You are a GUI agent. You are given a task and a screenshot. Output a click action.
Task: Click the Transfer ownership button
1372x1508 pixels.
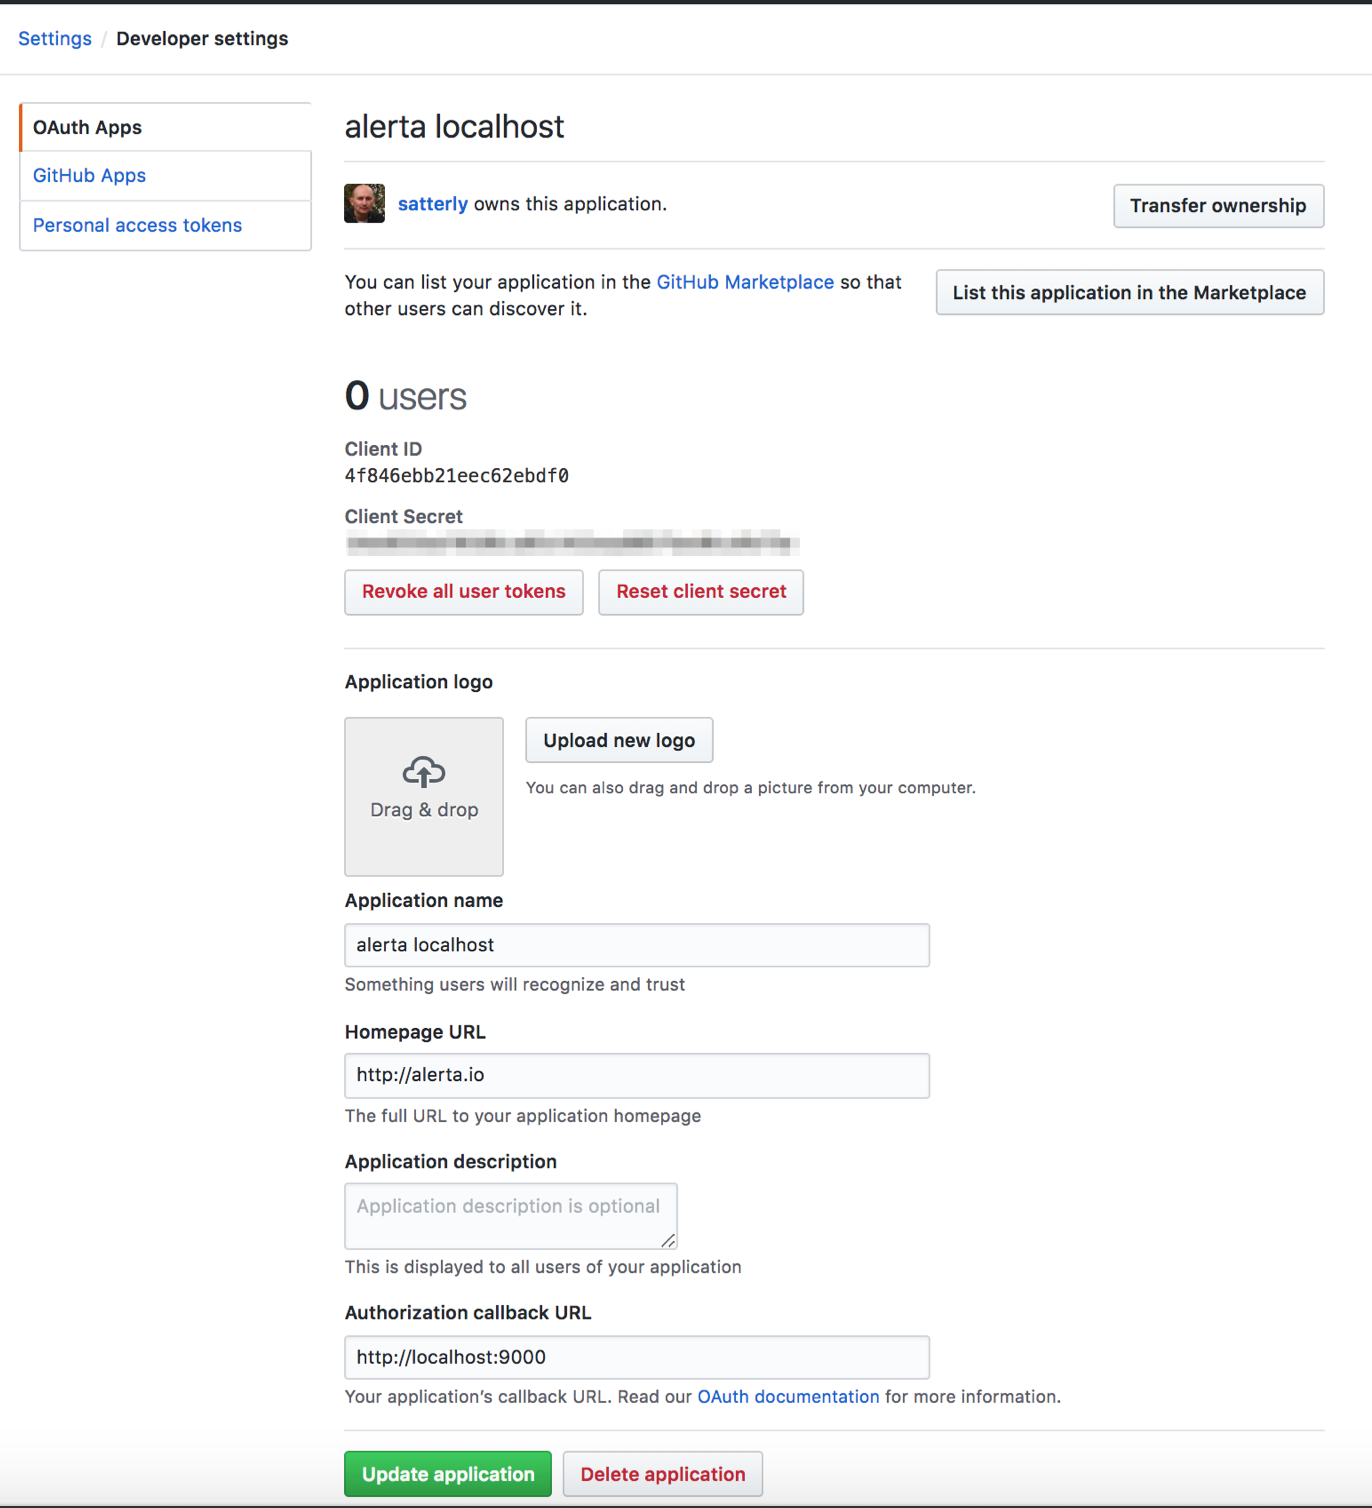1218,206
